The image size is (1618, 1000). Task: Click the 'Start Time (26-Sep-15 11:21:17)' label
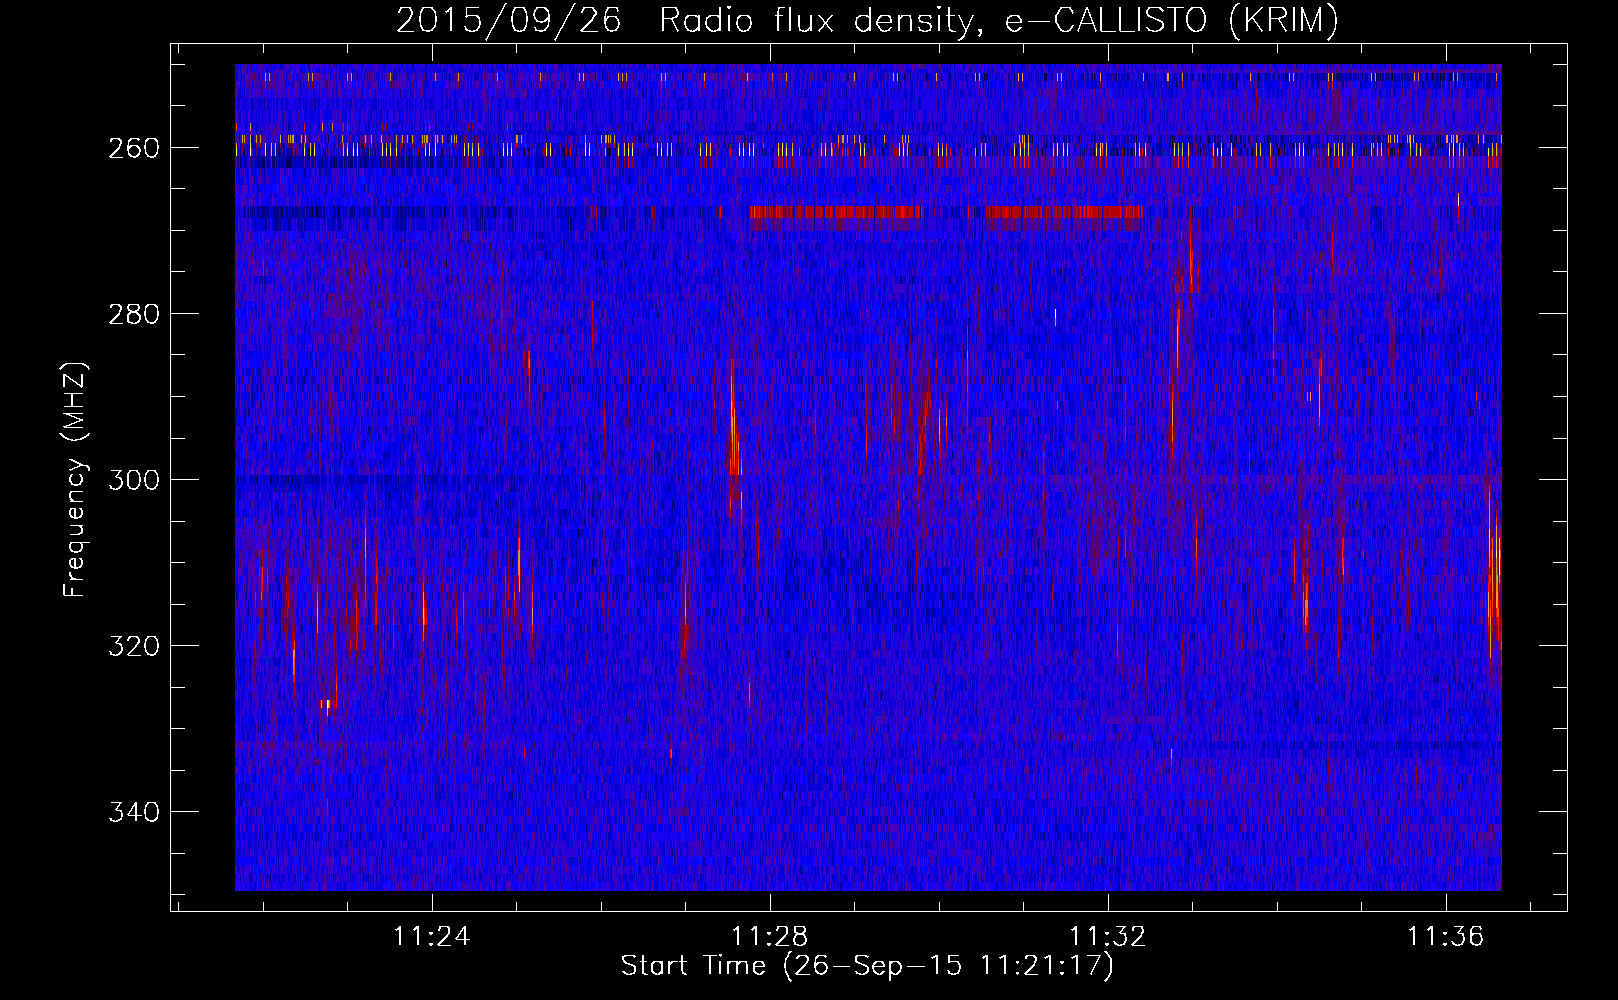[x=867, y=966]
